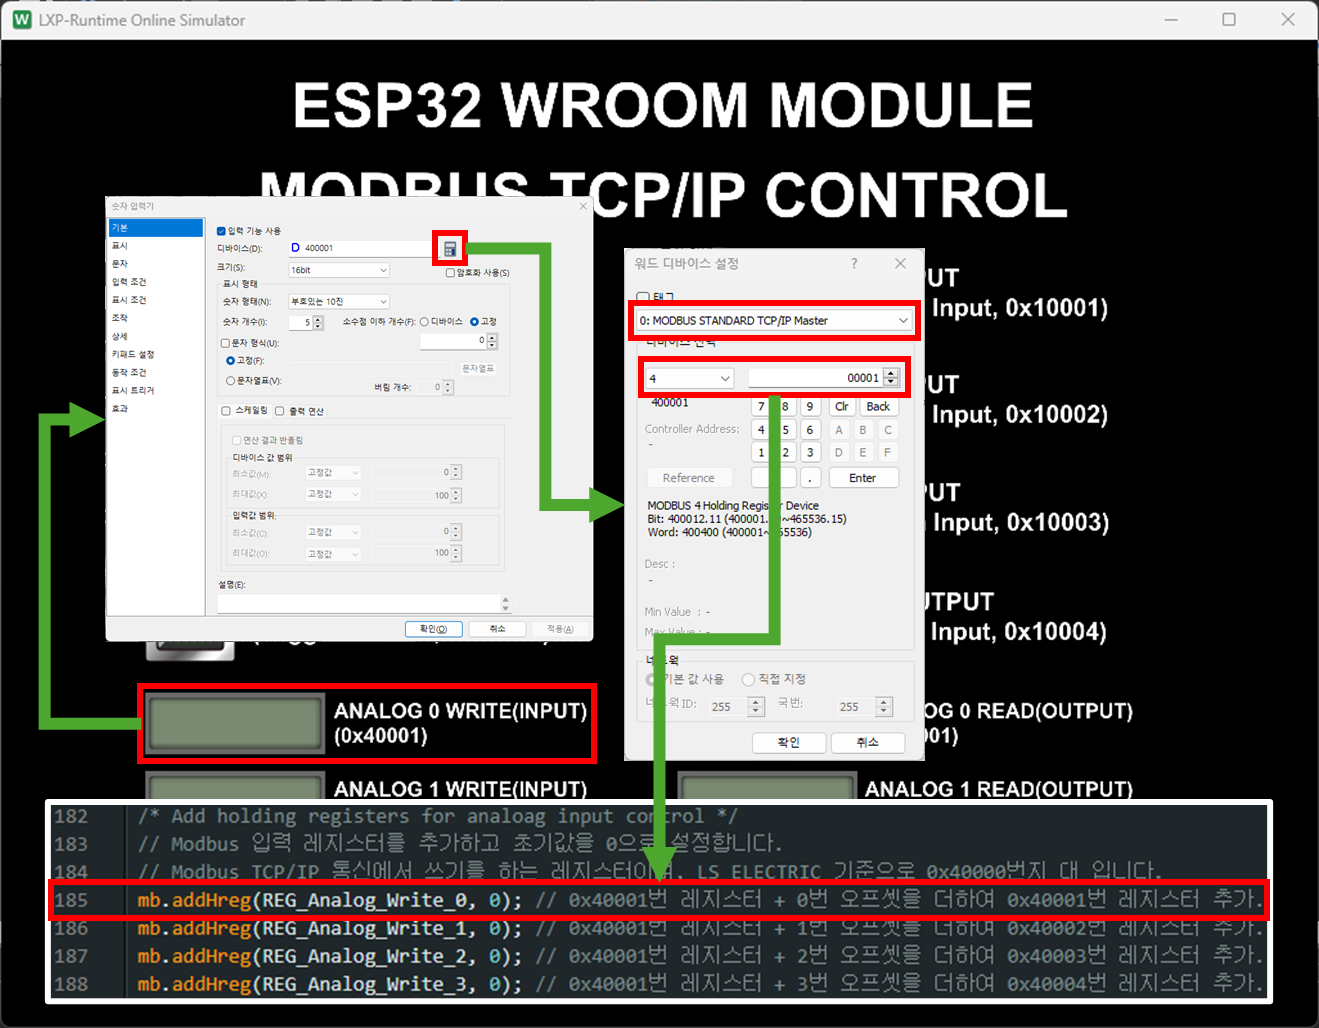Select the 표시 category in the list

click(x=120, y=246)
